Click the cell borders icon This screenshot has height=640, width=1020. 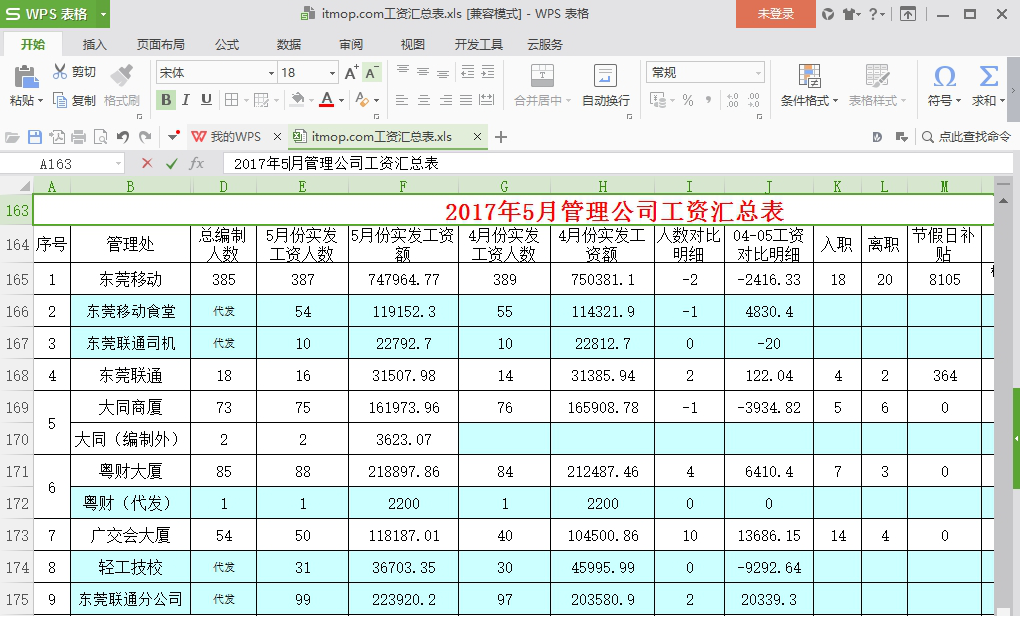(x=231, y=100)
